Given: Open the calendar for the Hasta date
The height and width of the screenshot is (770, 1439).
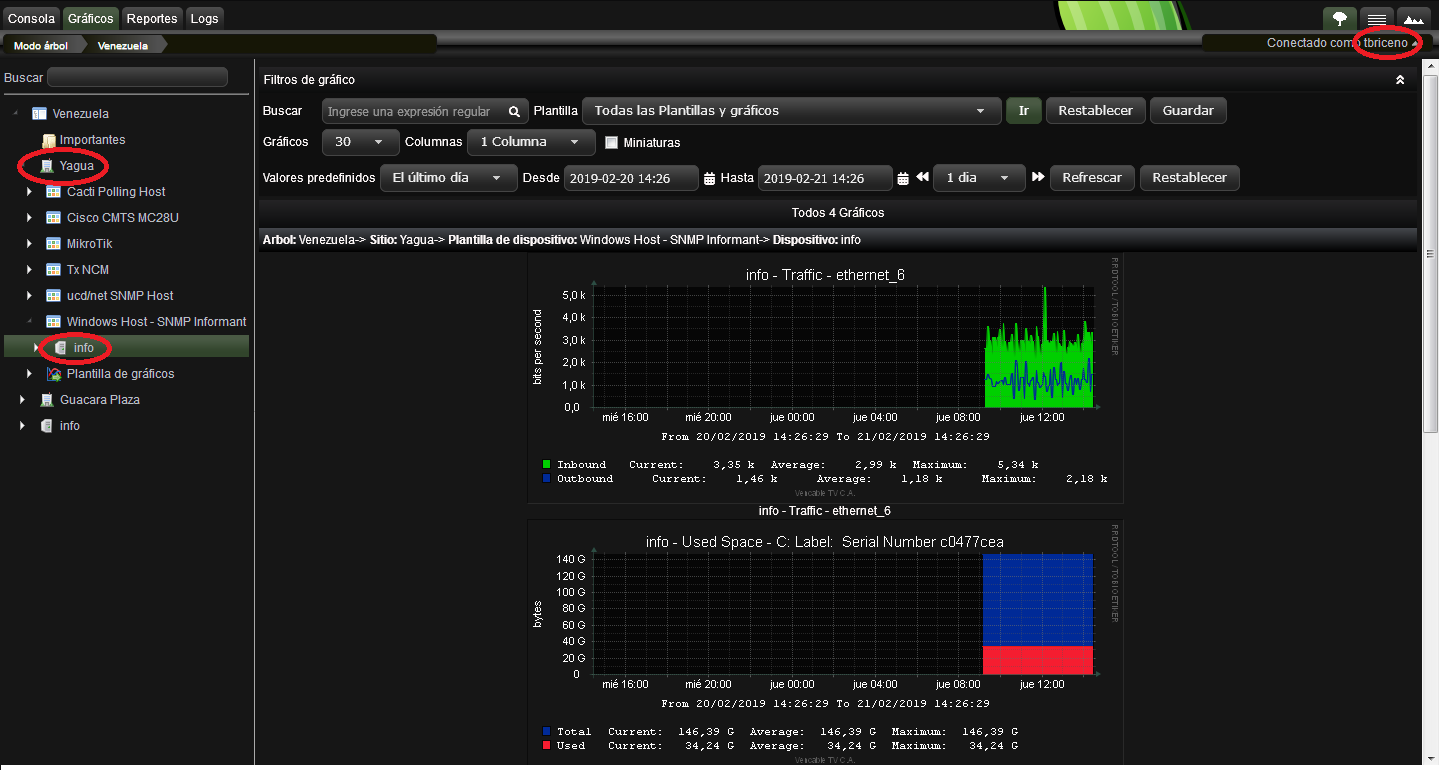Looking at the screenshot, I should tap(902, 178).
